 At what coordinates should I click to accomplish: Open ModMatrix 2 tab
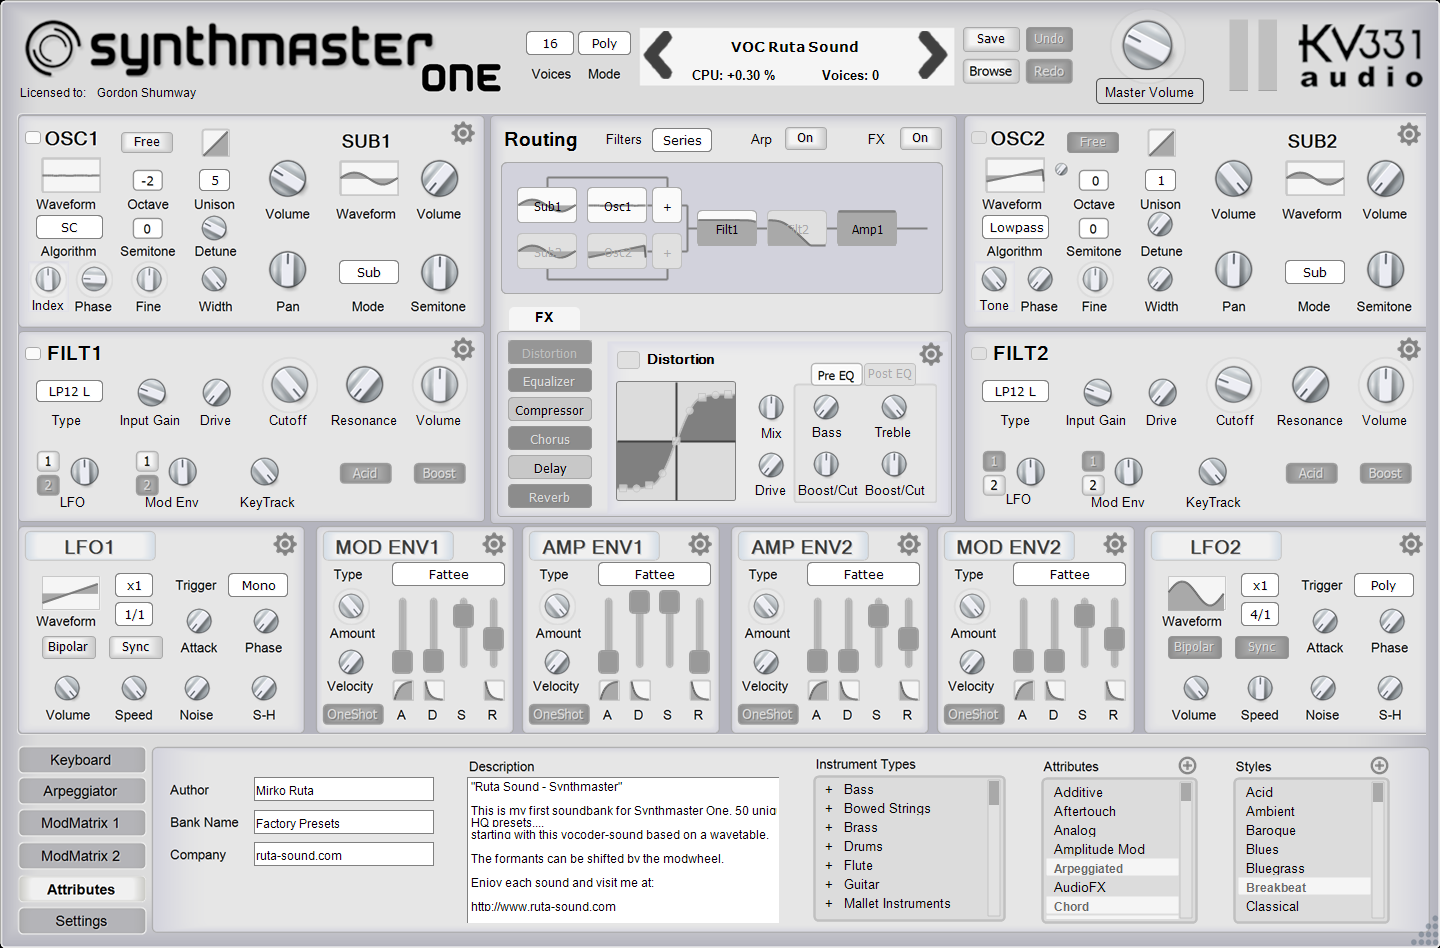(x=81, y=856)
